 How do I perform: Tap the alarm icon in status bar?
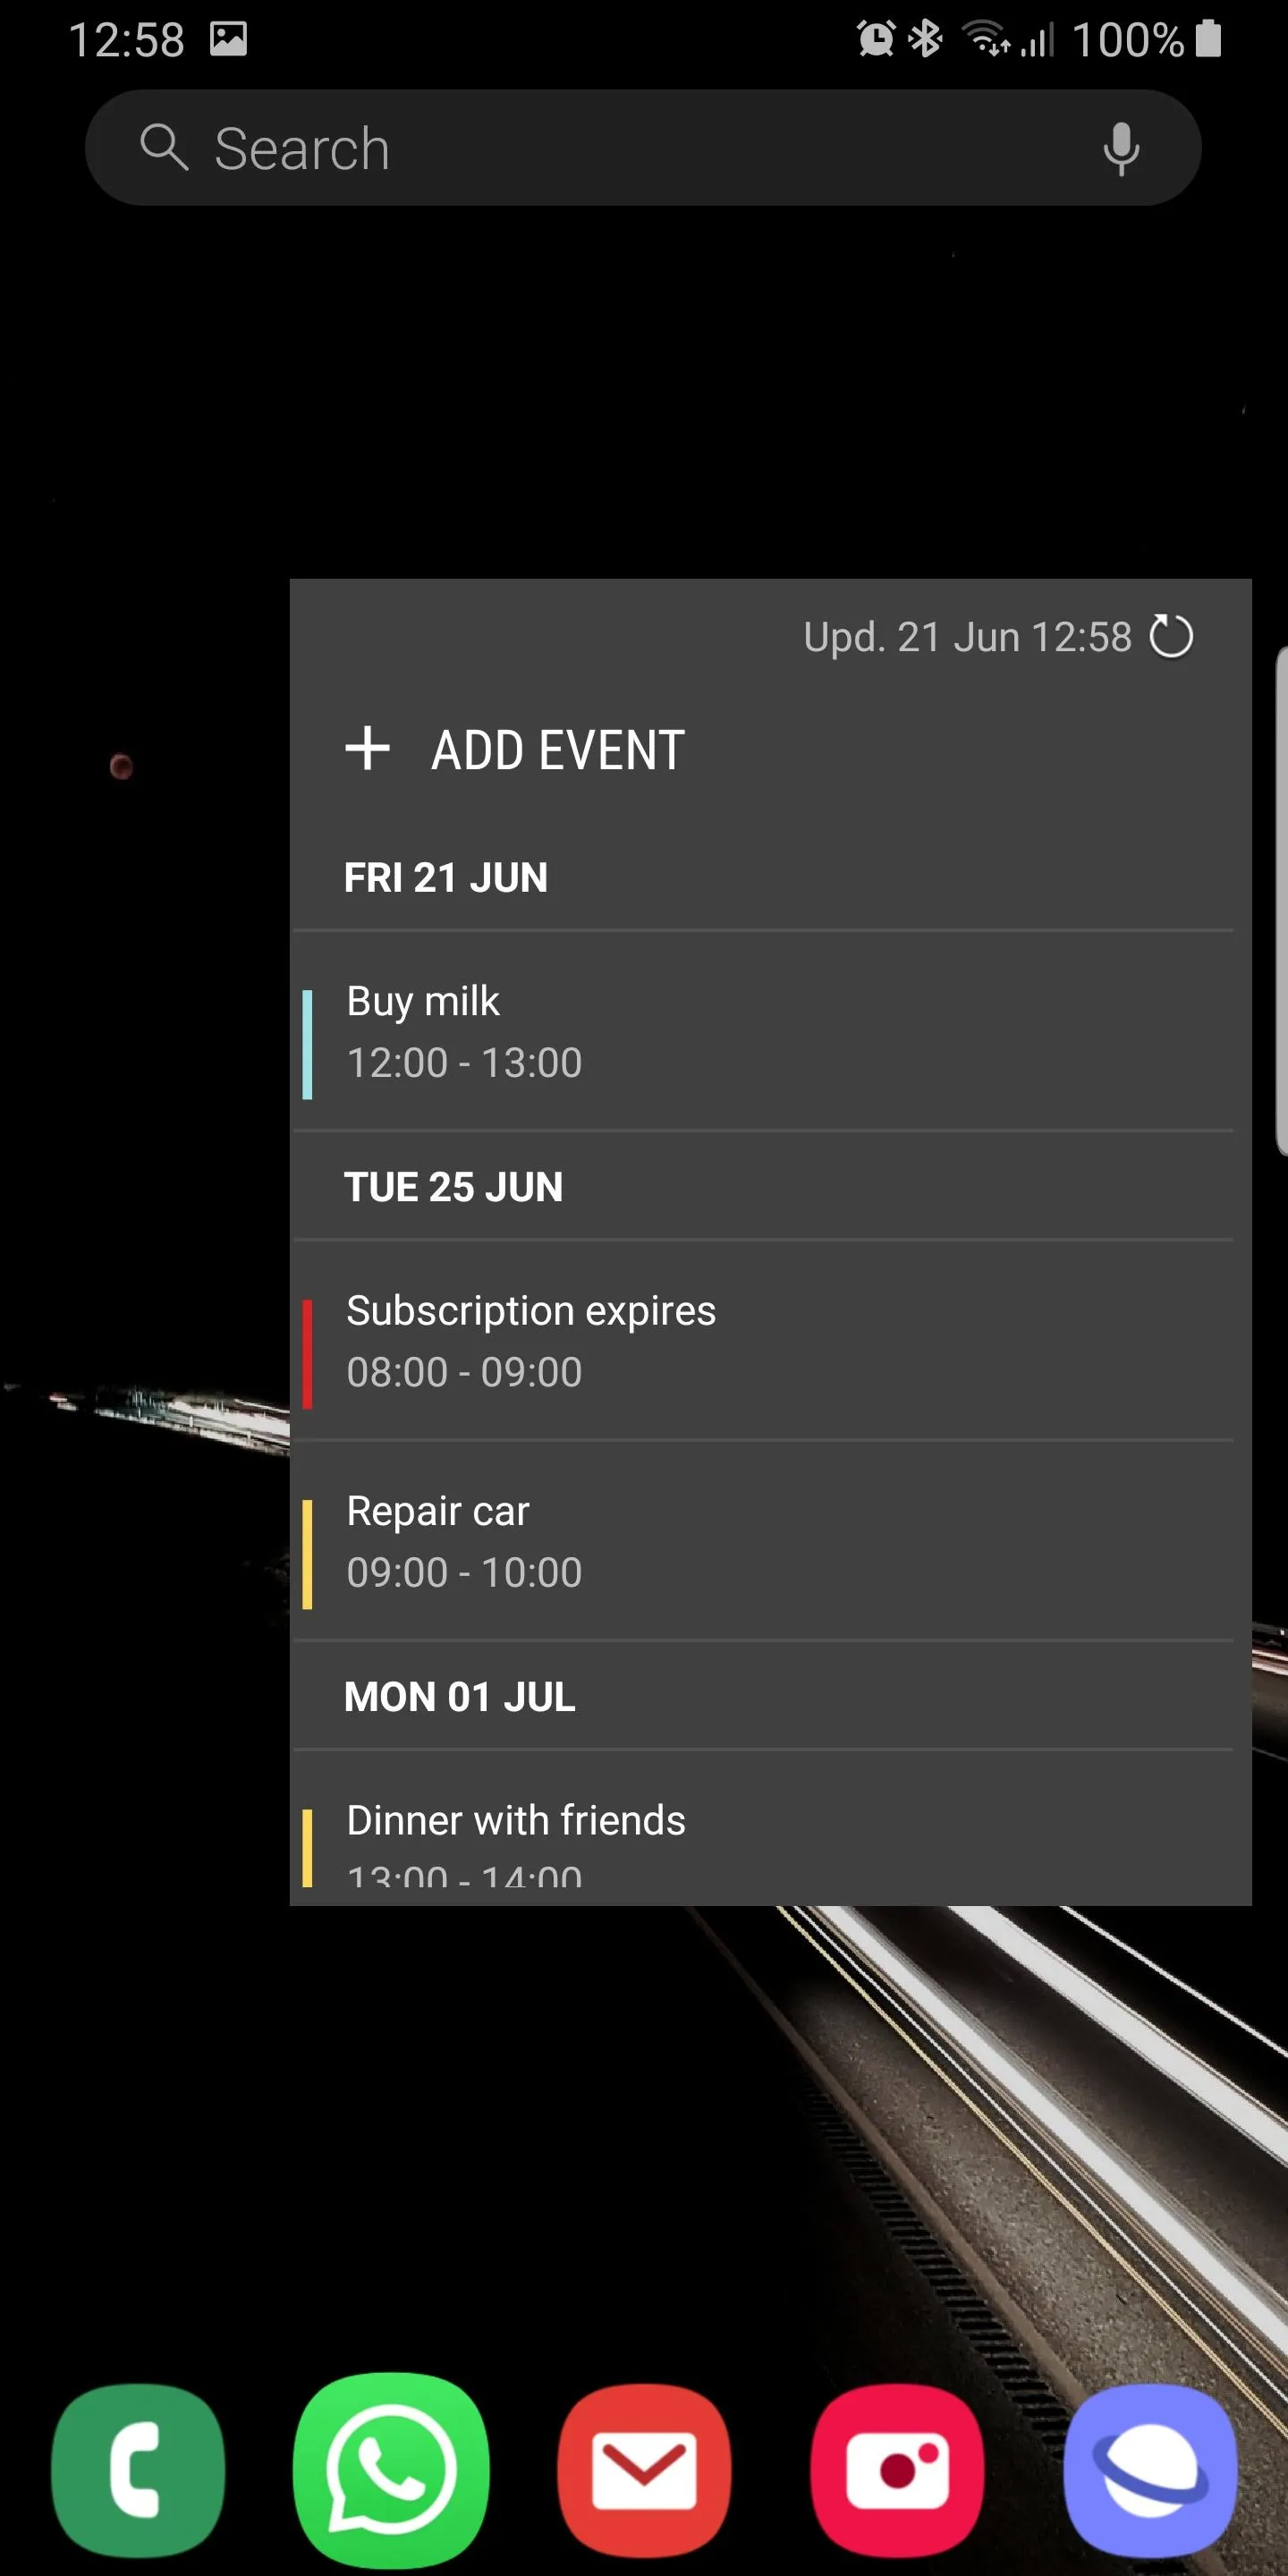[876, 40]
